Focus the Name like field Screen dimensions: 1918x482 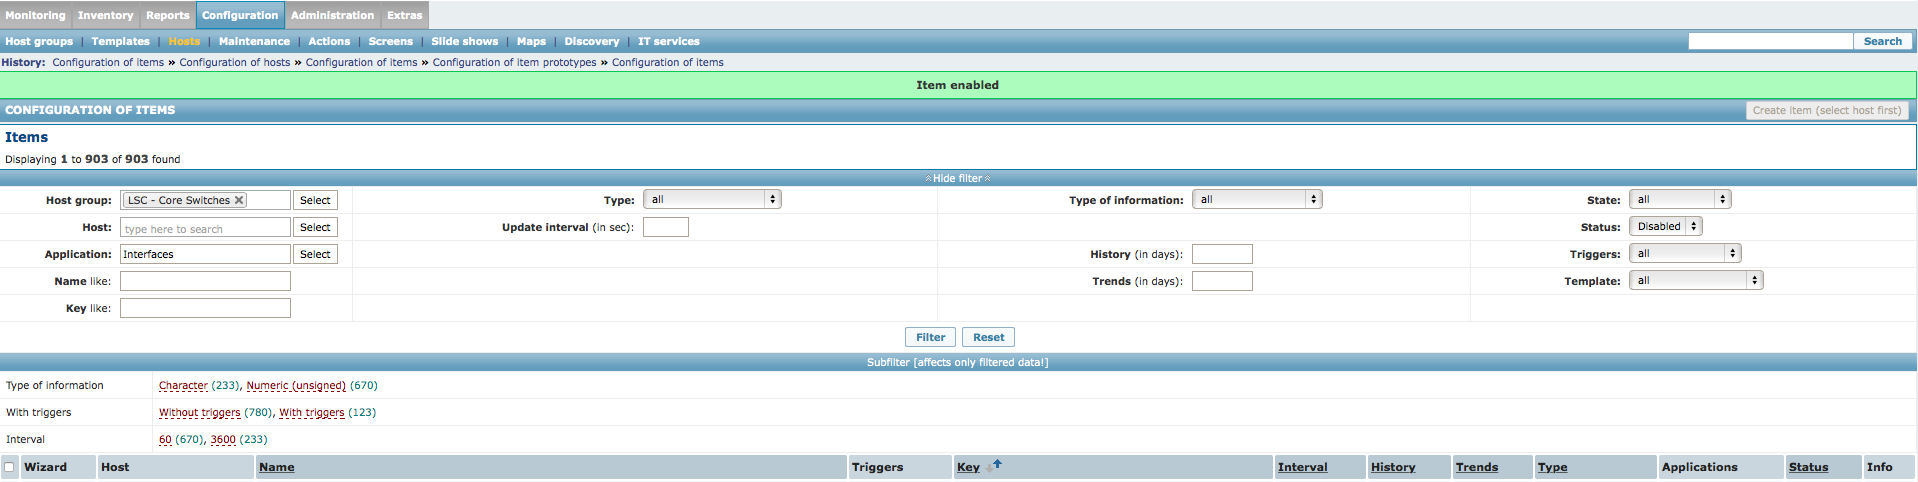click(205, 281)
